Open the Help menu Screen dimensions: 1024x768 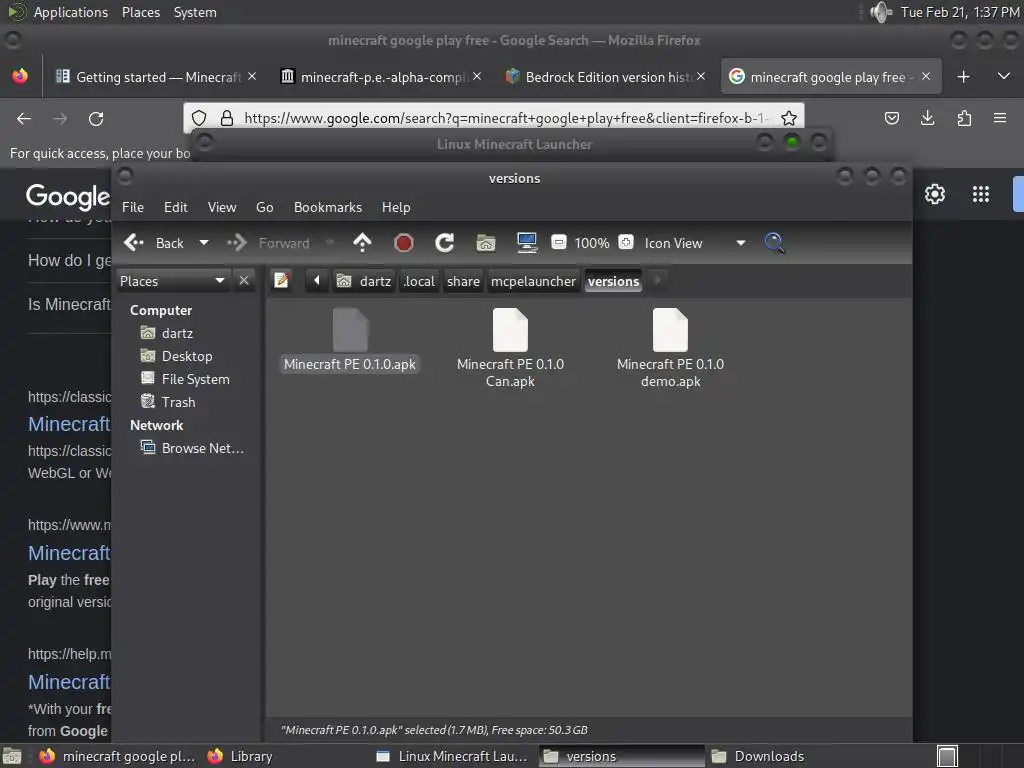(x=396, y=207)
